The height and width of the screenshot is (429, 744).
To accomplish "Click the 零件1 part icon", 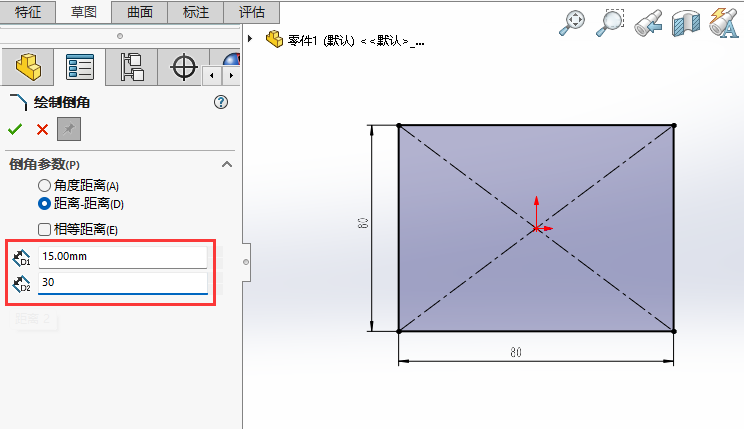I will point(274,39).
